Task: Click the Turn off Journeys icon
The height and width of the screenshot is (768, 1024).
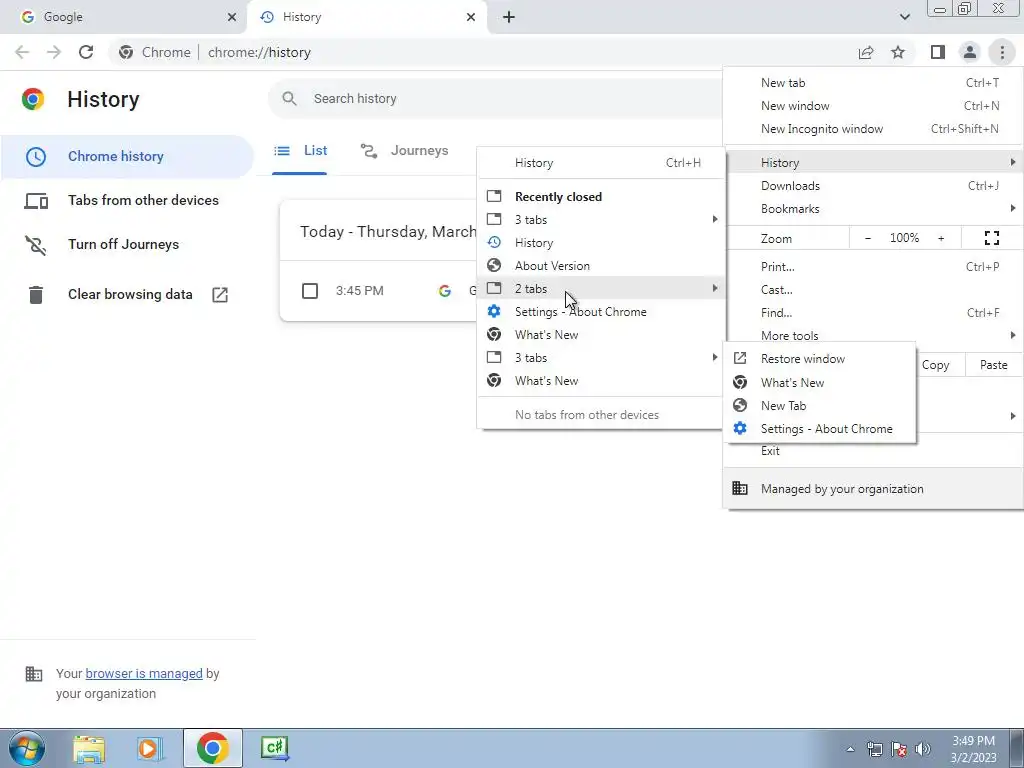Action: [36, 245]
